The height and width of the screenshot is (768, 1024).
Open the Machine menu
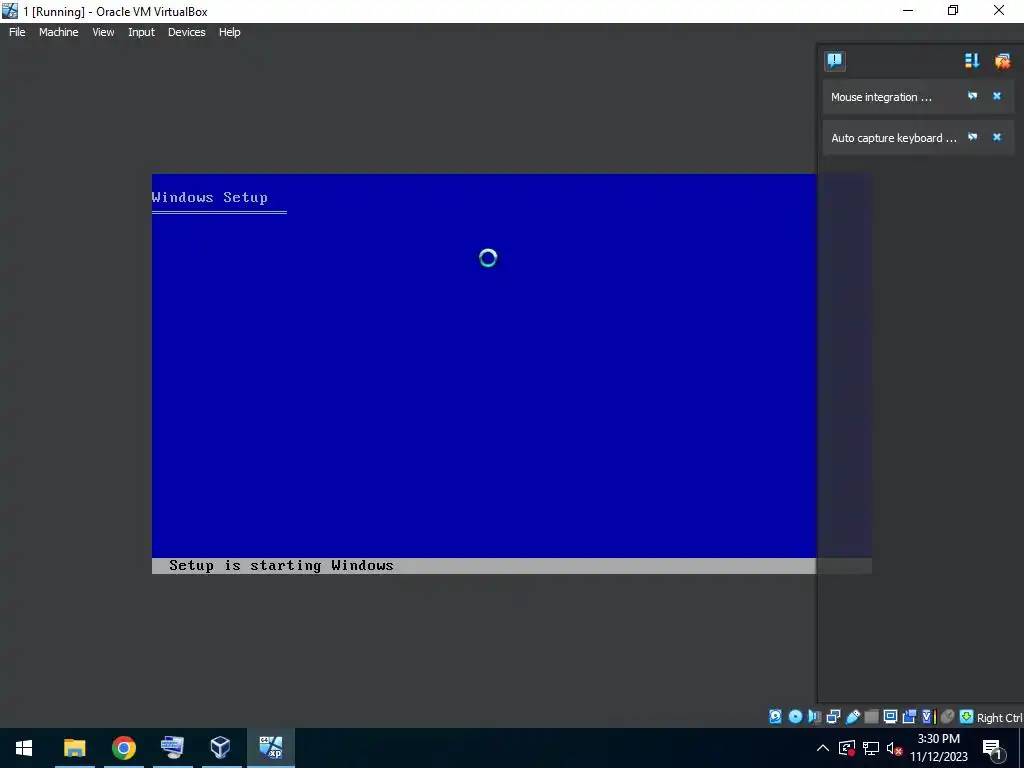tap(58, 32)
